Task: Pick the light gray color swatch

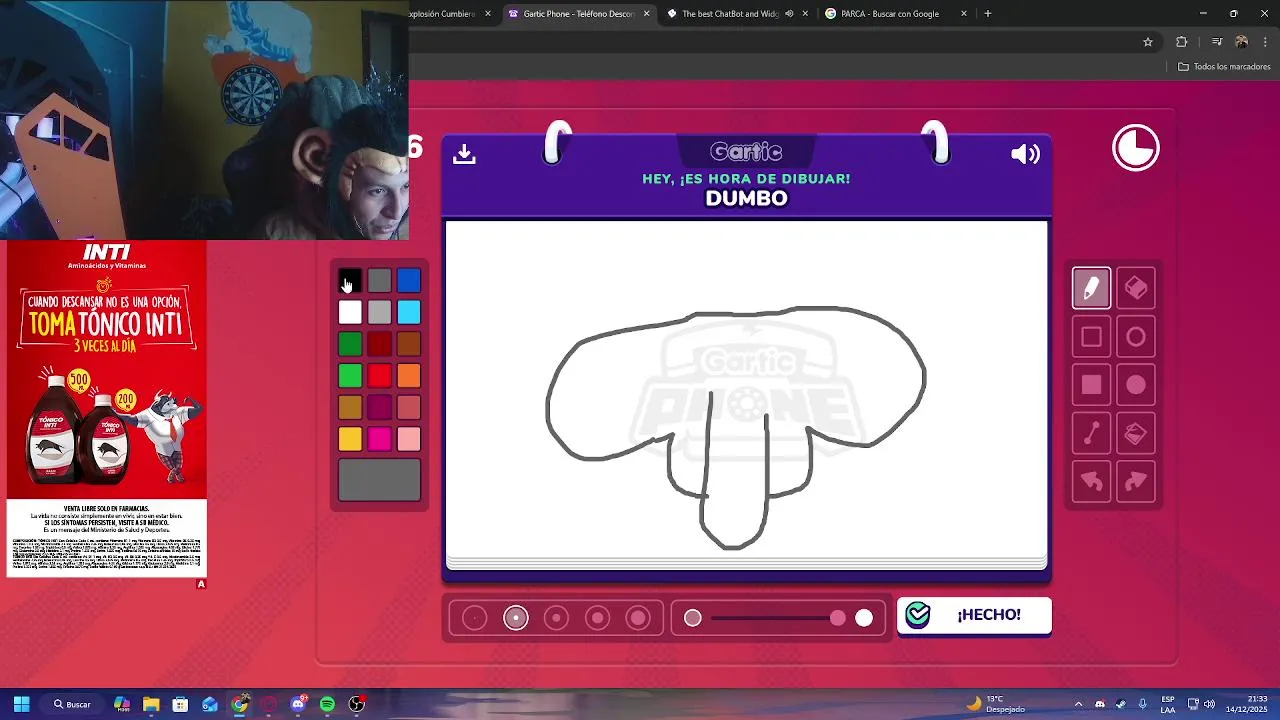Action: pos(379,313)
